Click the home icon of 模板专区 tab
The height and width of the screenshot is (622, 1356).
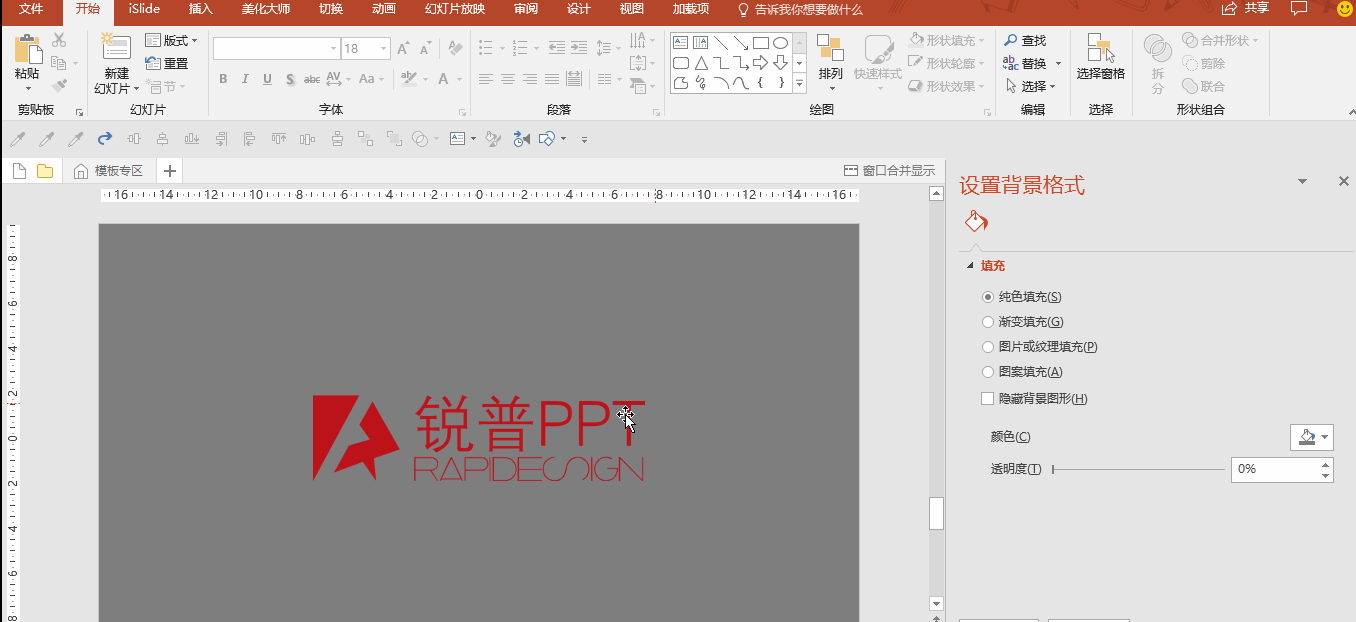(81, 171)
